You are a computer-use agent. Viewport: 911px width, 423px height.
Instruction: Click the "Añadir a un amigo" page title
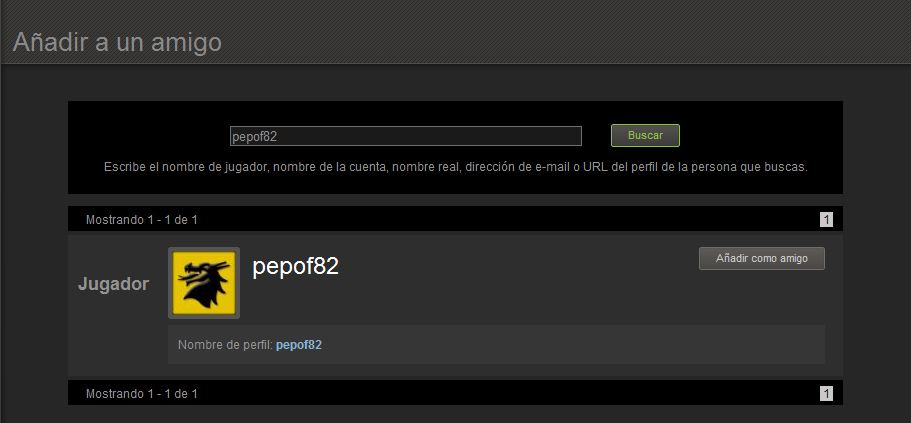117,42
